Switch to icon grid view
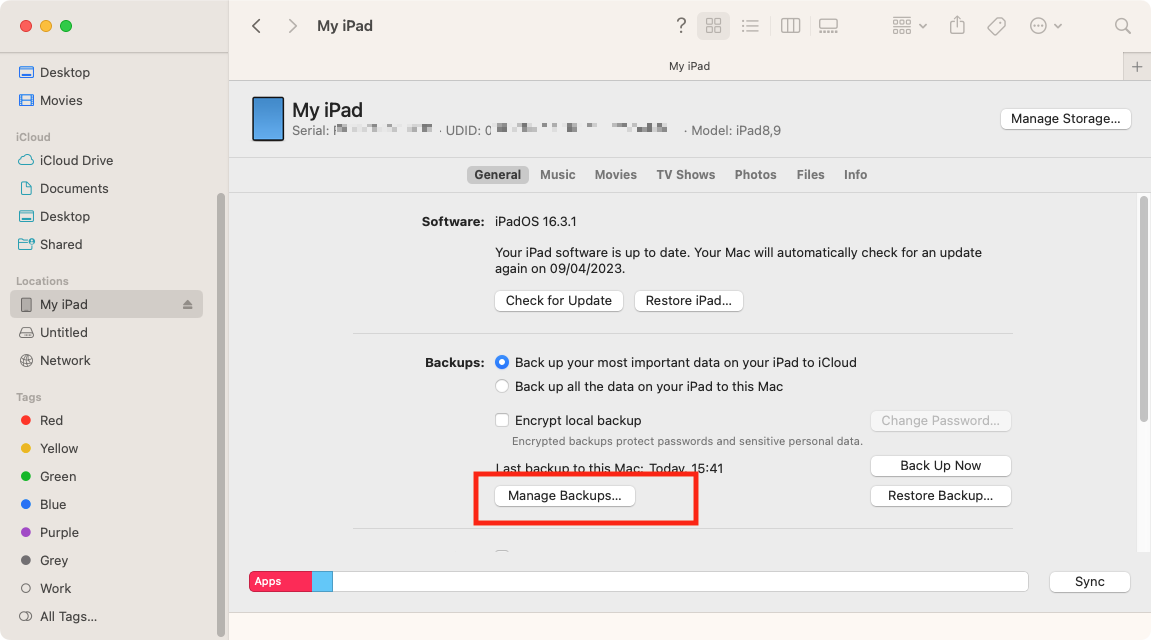Image resolution: width=1151 pixels, height=640 pixels. coord(714,26)
